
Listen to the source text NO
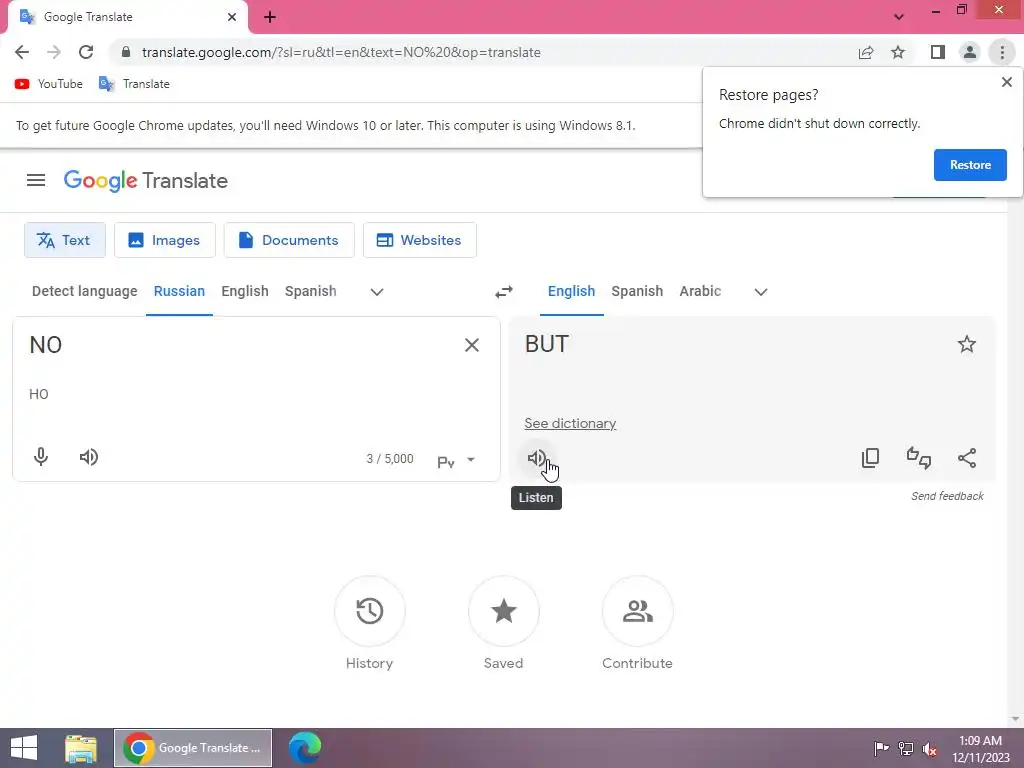pos(89,456)
